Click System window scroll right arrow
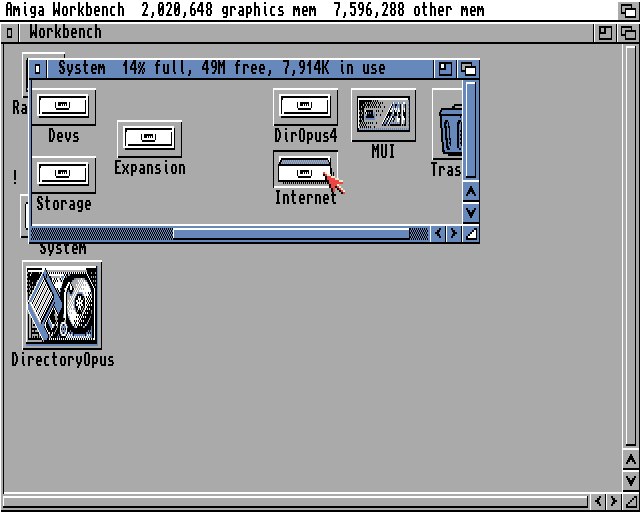 (x=453, y=234)
